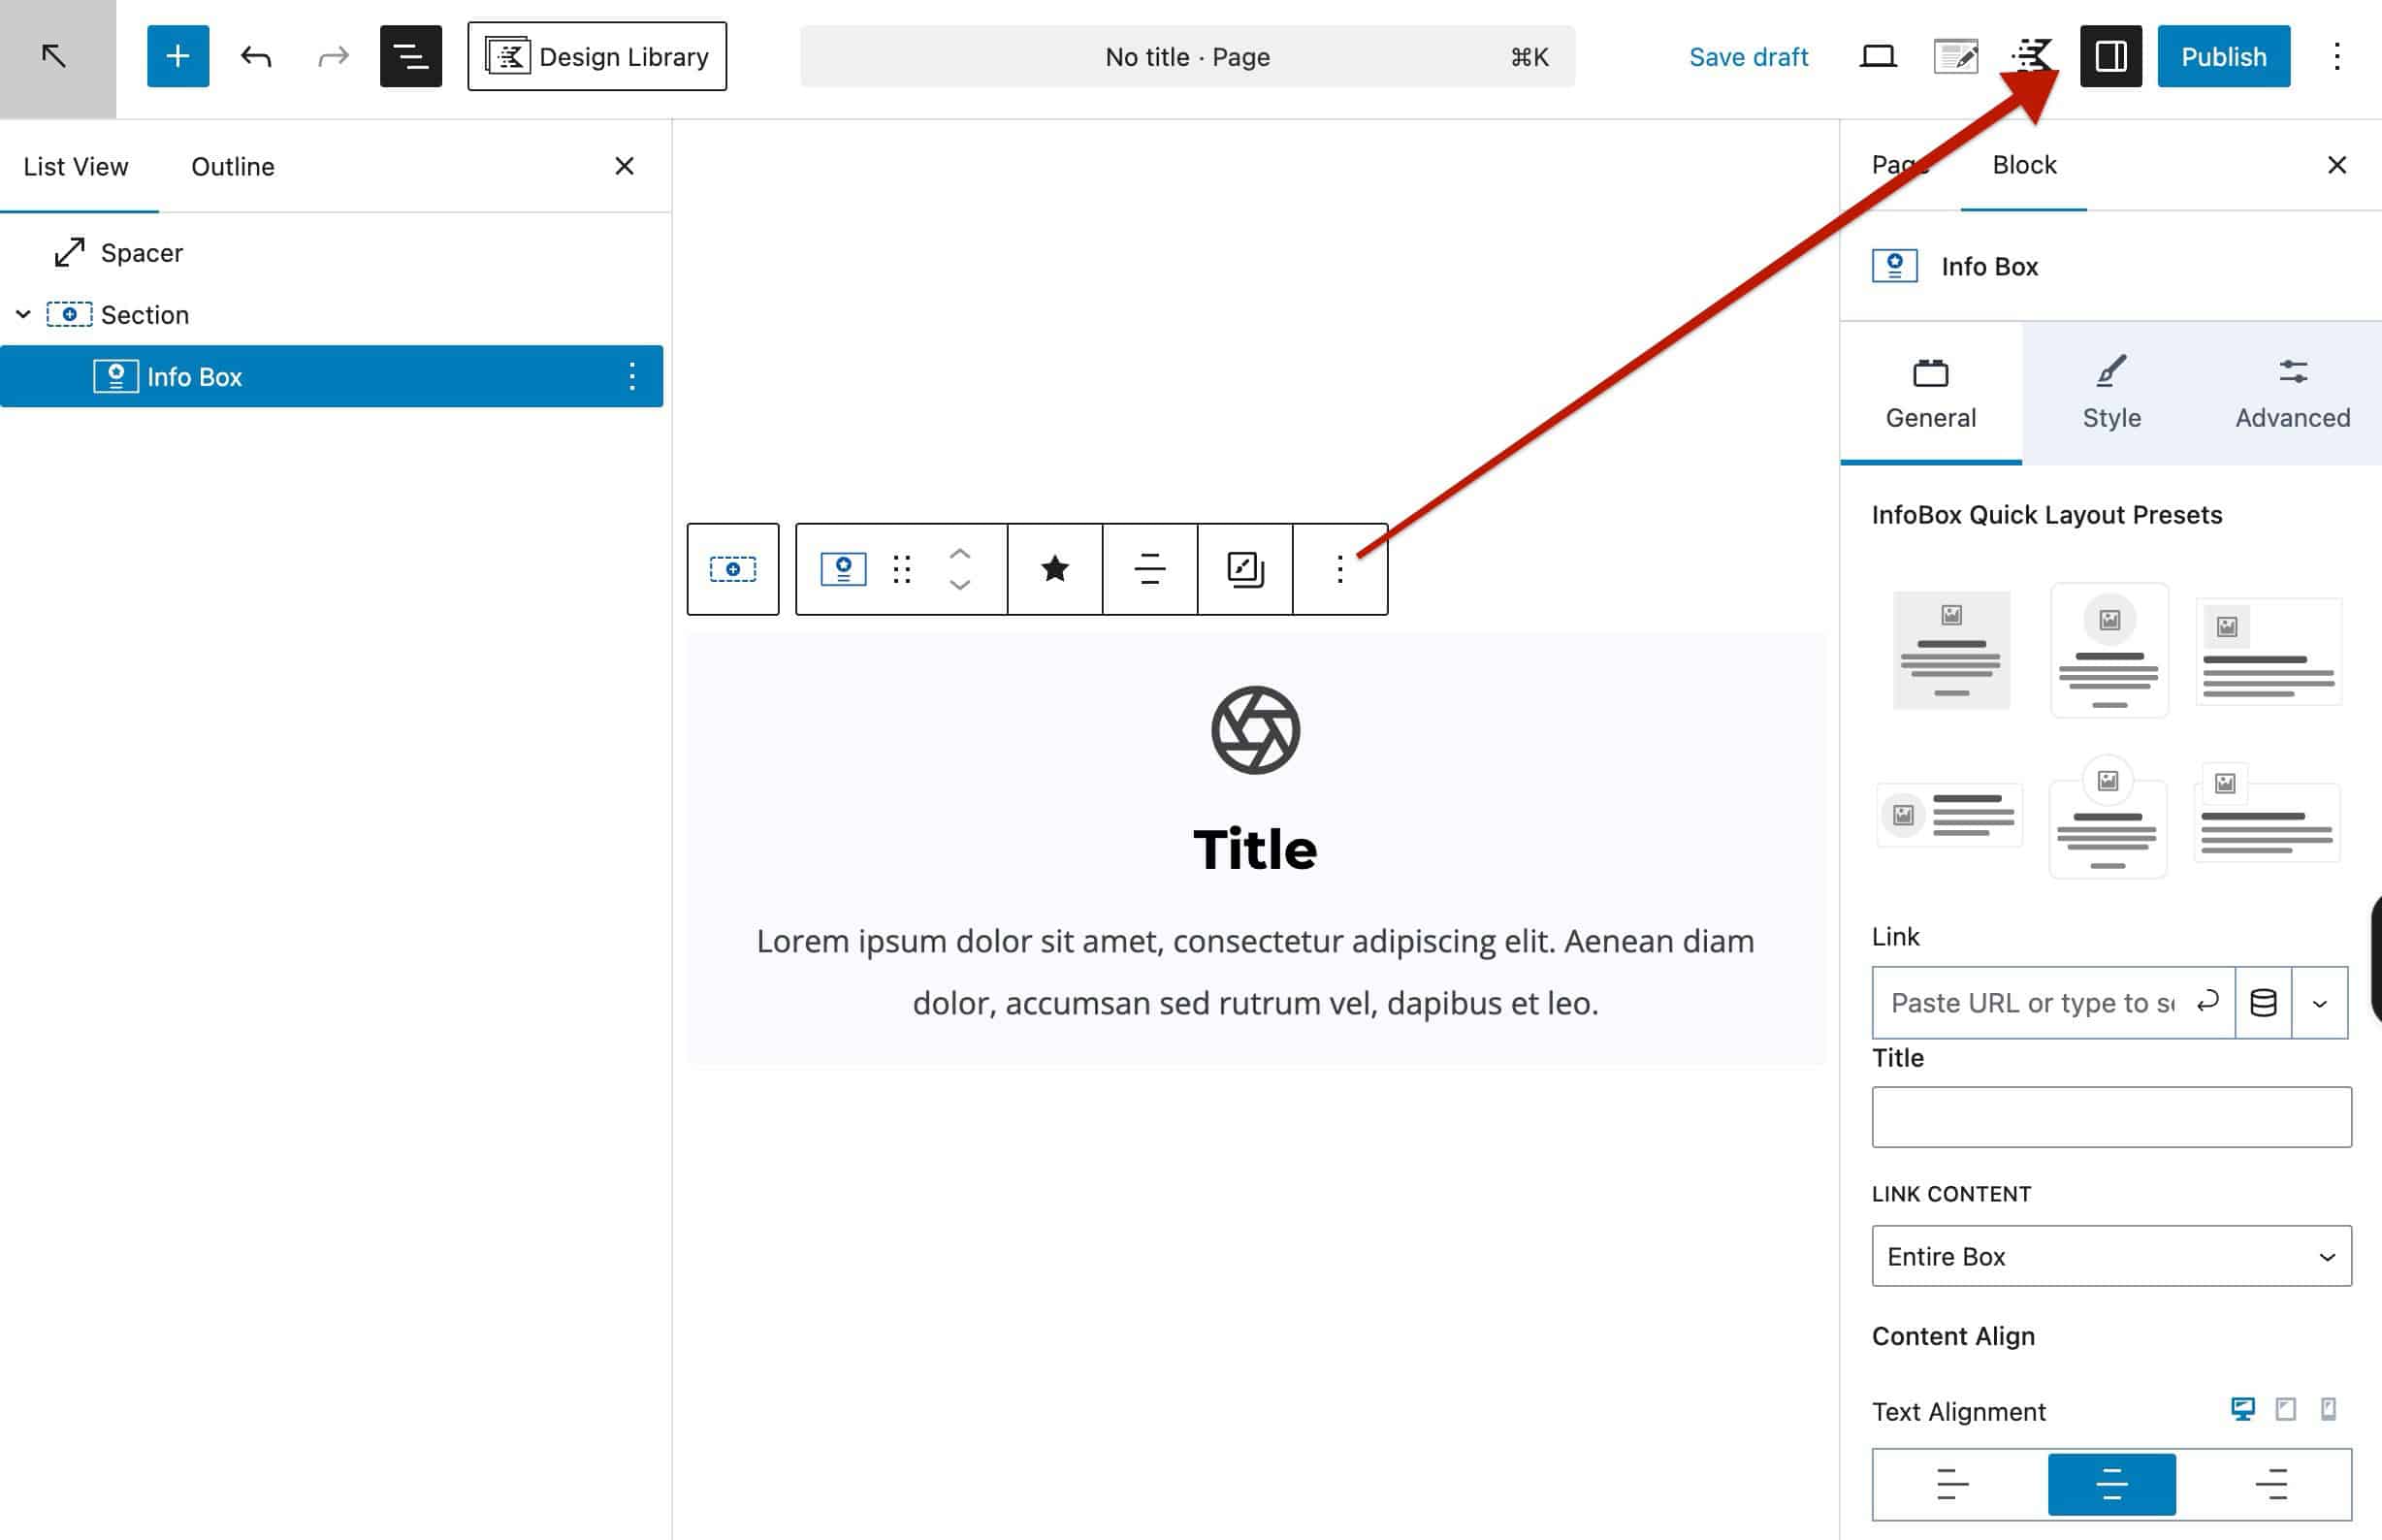Click the Save draft link
Viewport: 2382px width, 1540px height.
pyautogui.click(x=1748, y=57)
